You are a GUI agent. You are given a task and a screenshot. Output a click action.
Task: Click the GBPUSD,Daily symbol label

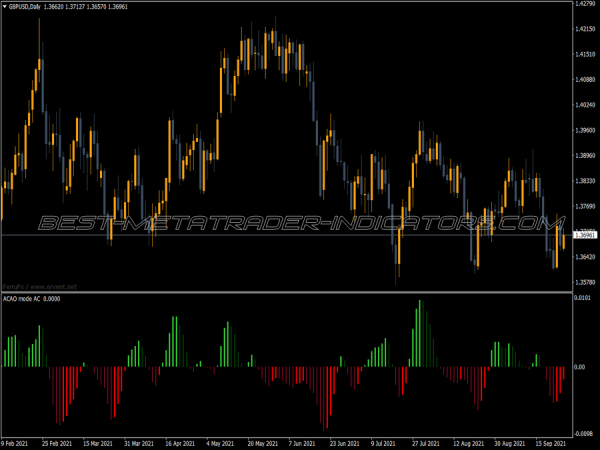(x=28, y=6)
